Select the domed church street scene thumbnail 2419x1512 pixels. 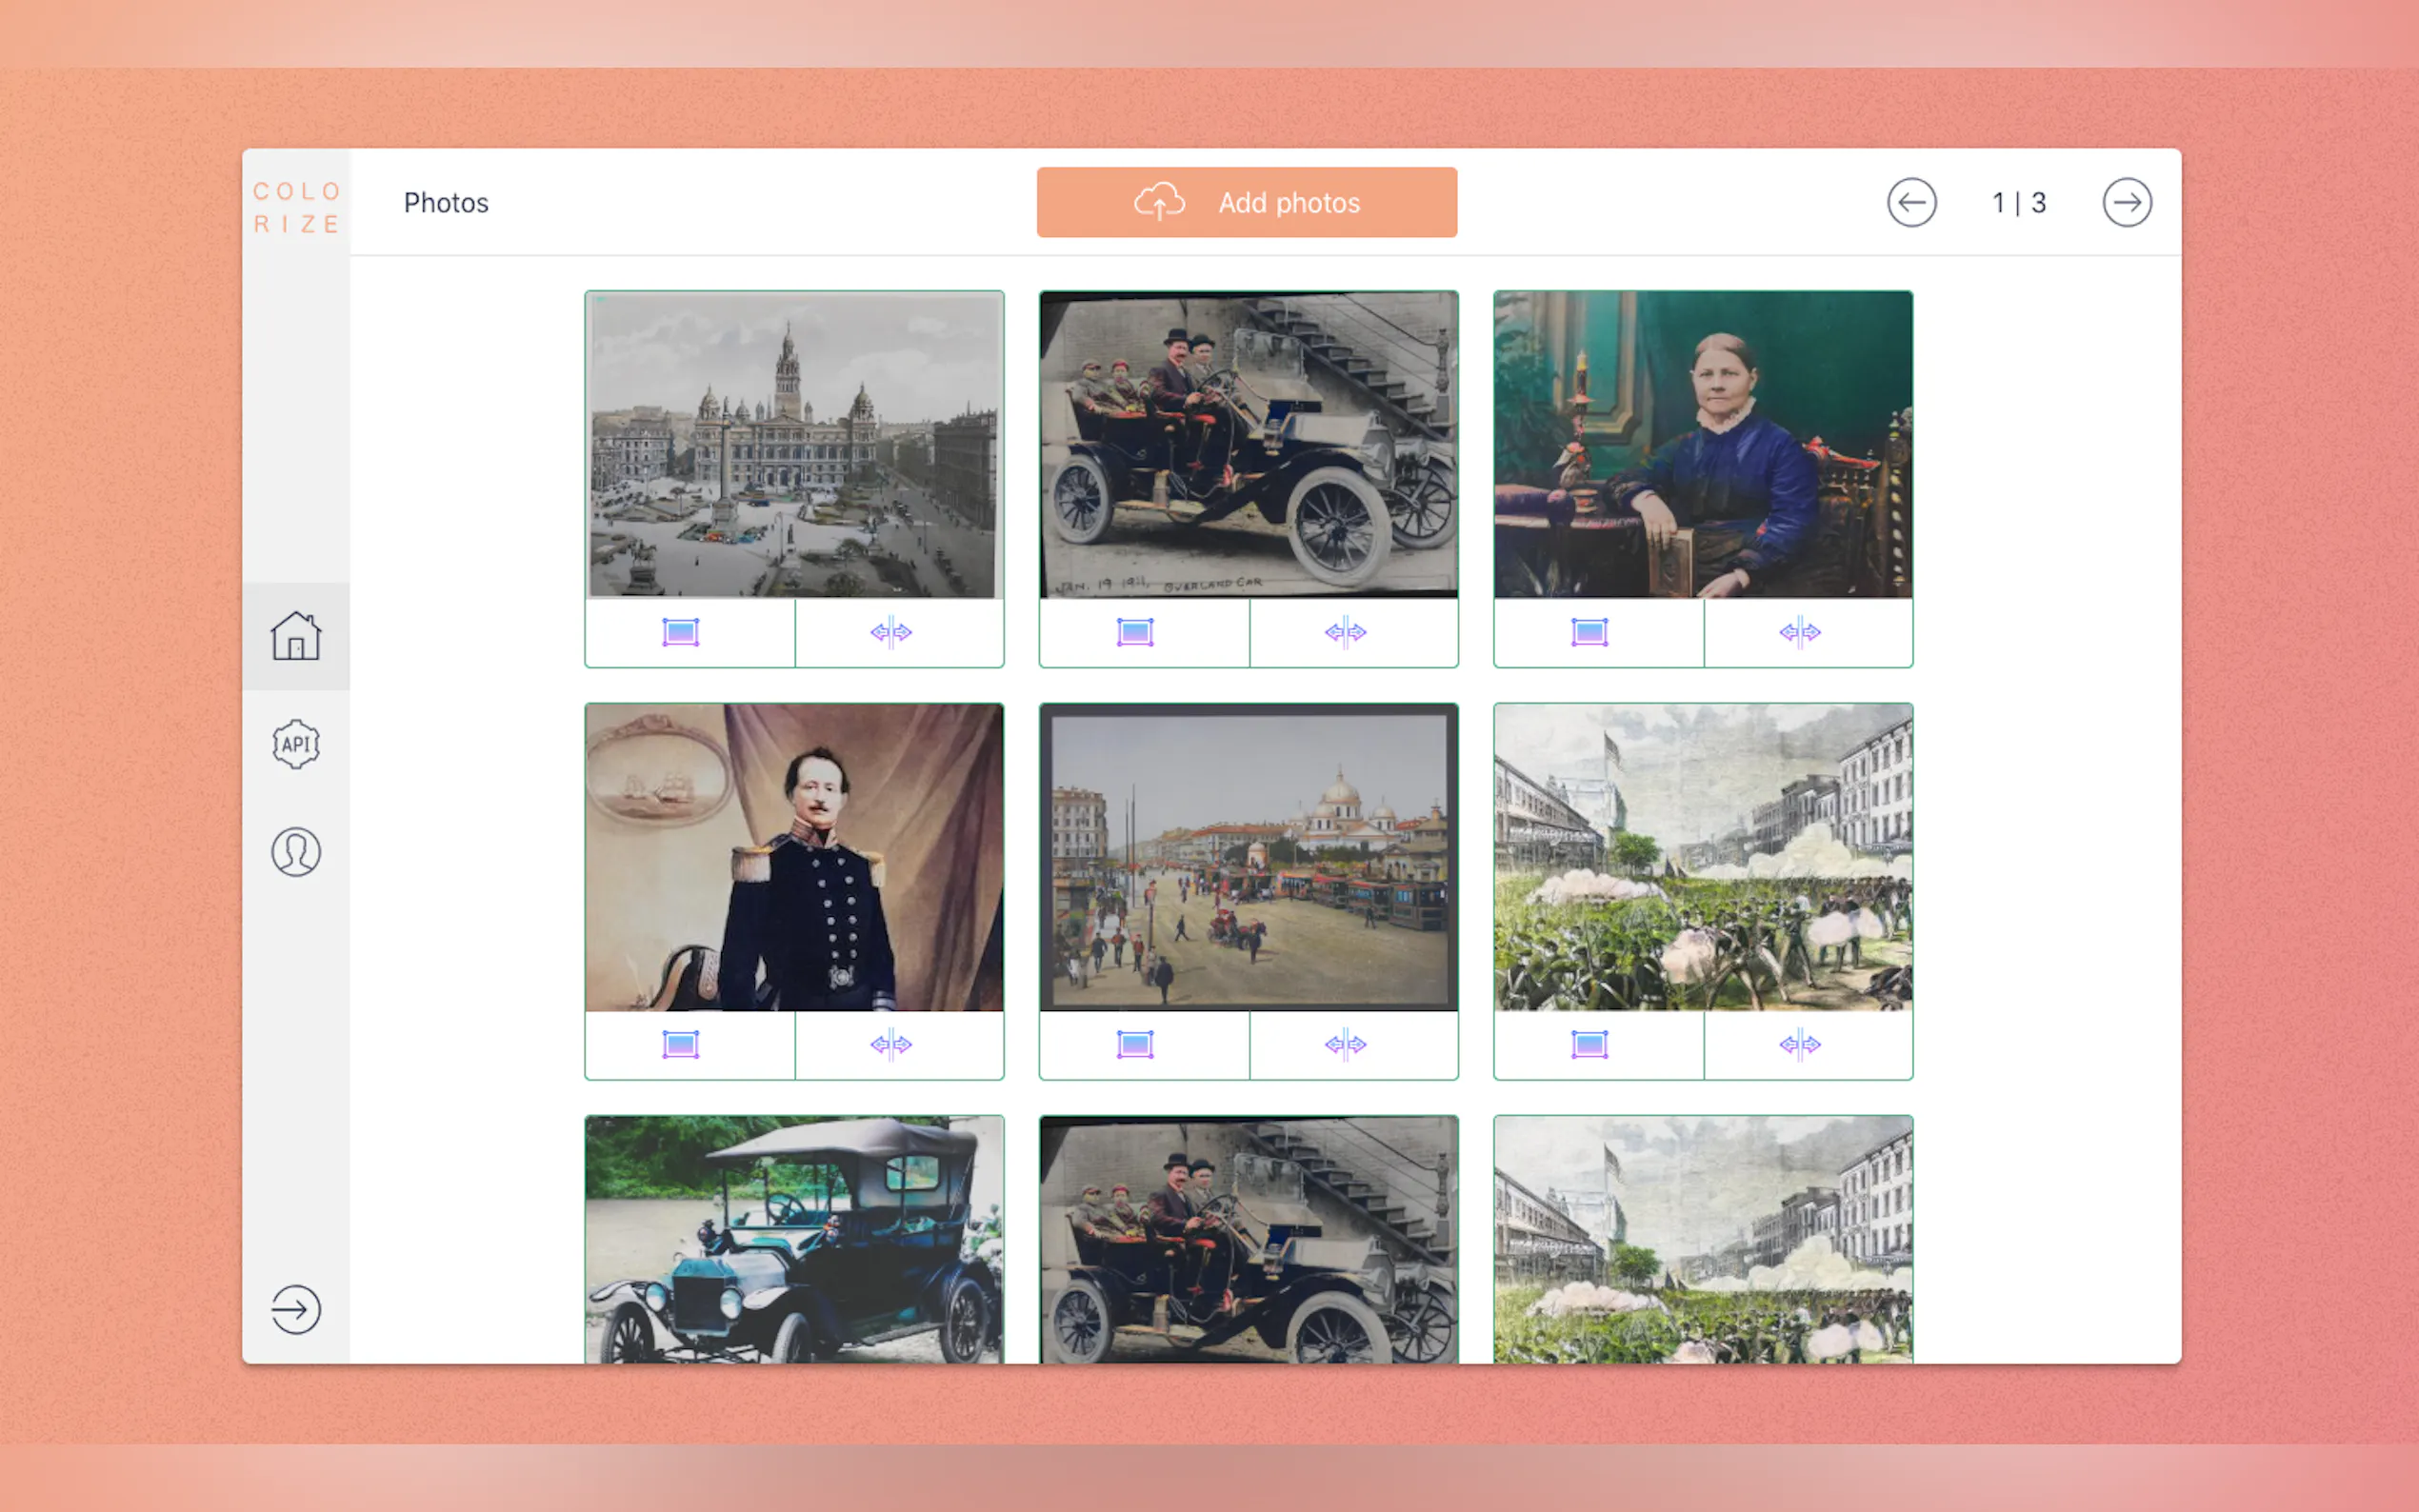click(x=1248, y=857)
